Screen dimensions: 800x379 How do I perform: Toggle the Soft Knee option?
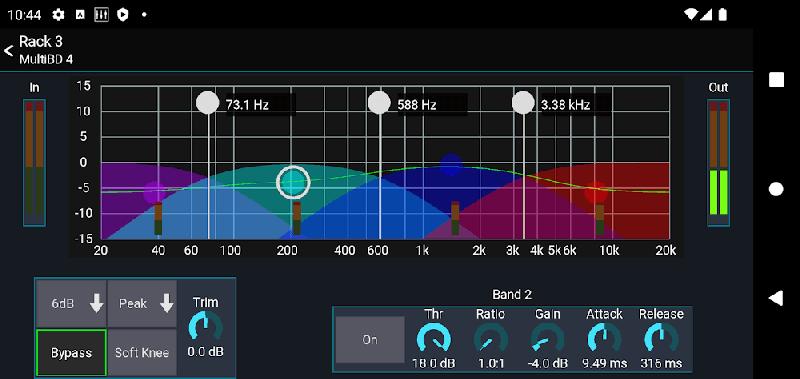(x=142, y=352)
